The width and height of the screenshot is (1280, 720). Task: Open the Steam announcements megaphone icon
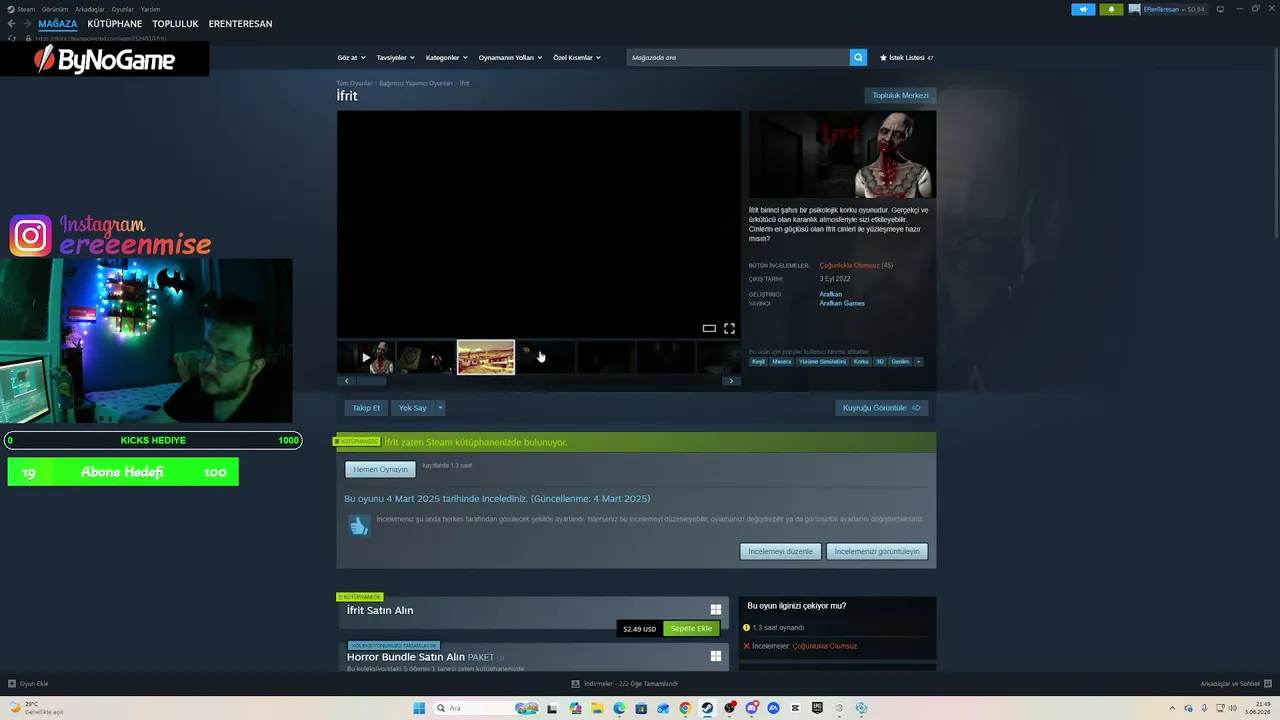(1083, 9)
